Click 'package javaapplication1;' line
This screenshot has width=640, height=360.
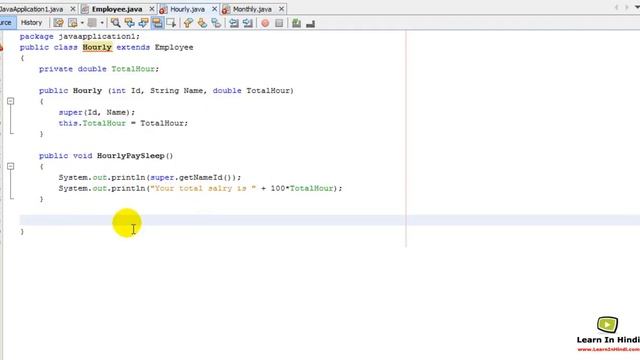coord(80,37)
